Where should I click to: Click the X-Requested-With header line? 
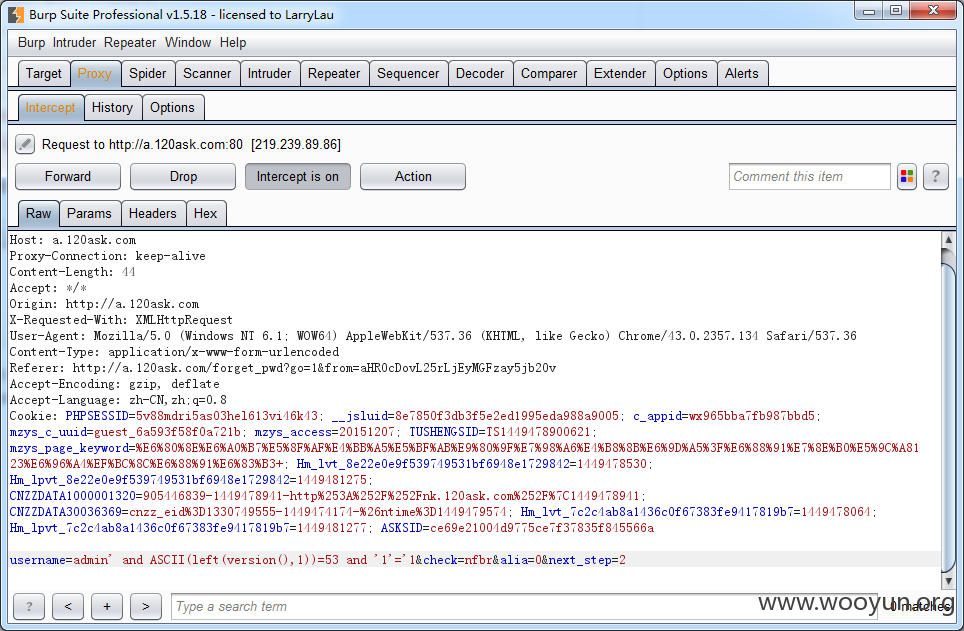tap(121, 320)
